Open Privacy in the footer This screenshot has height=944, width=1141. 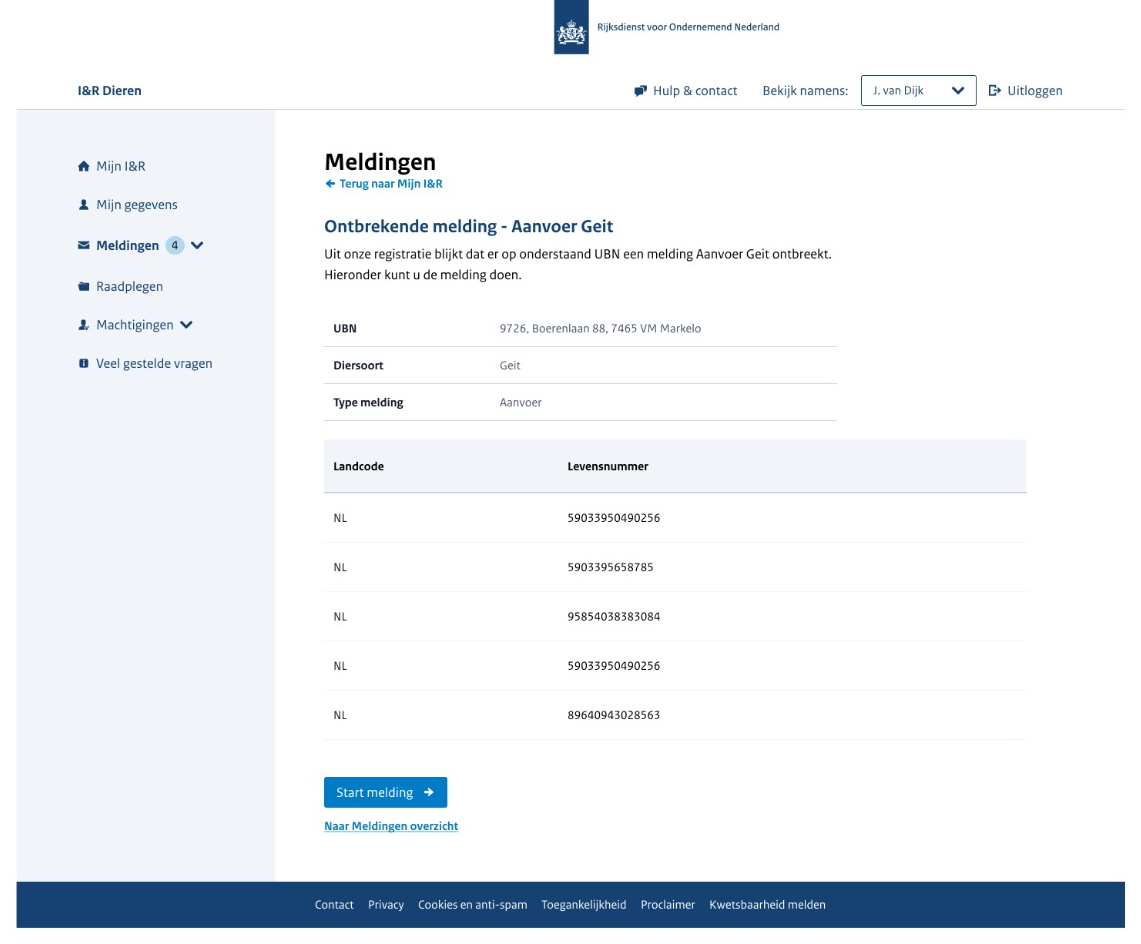pos(386,904)
